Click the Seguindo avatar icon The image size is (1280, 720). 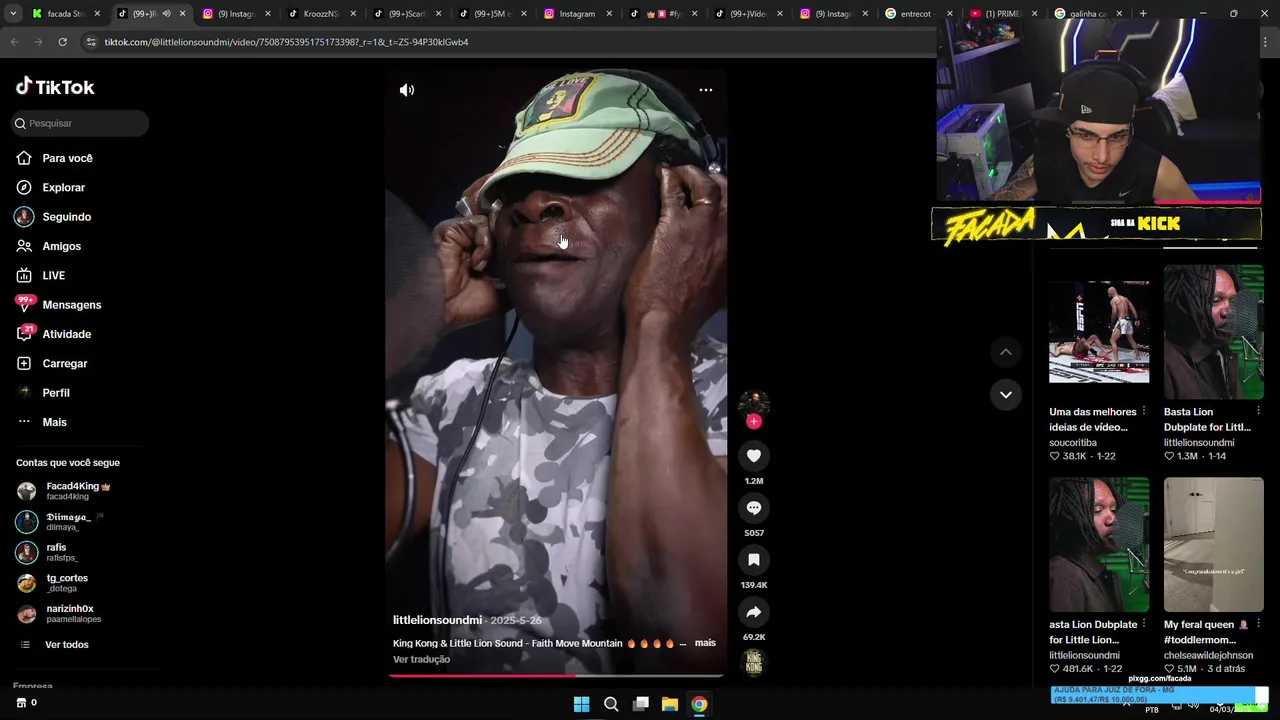pyautogui.click(x=24, y=217)
